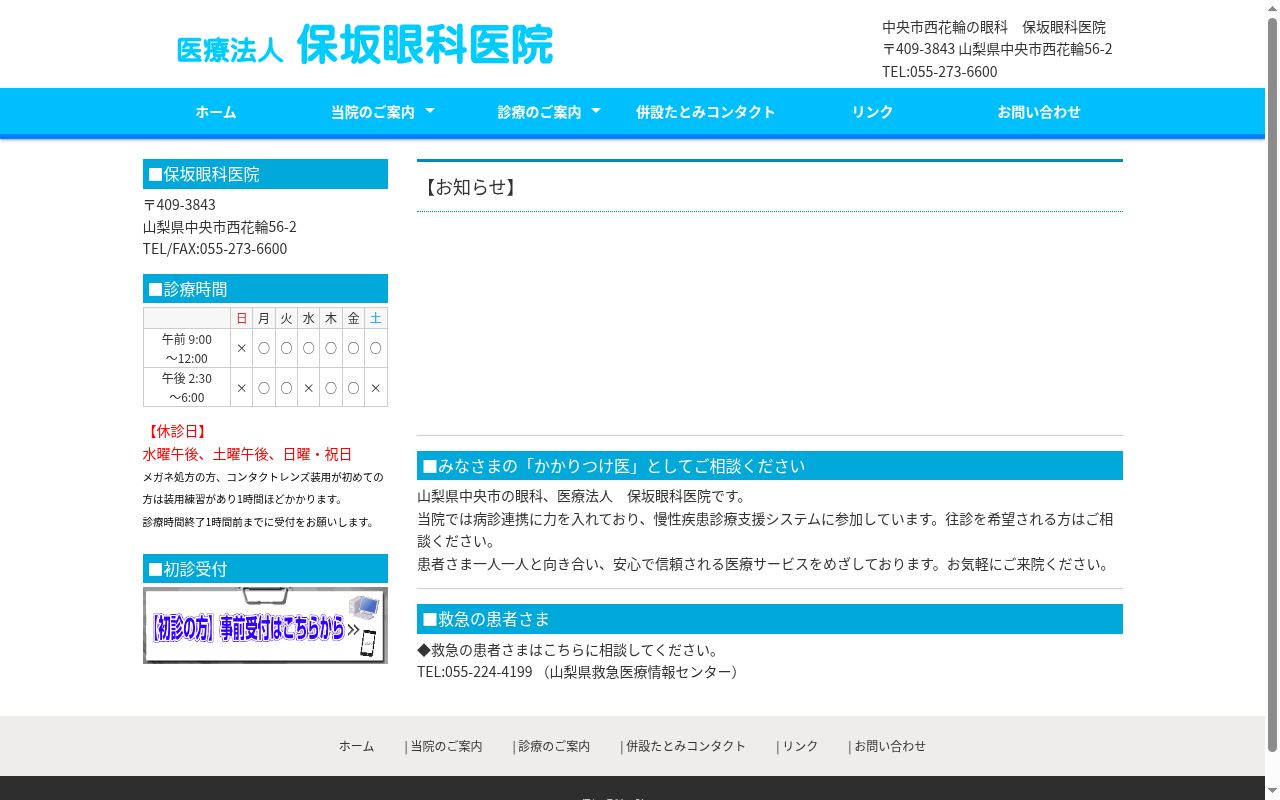
Task: Click the footer 併設たとみコンタクト link
Action: (x=686, y=746)
